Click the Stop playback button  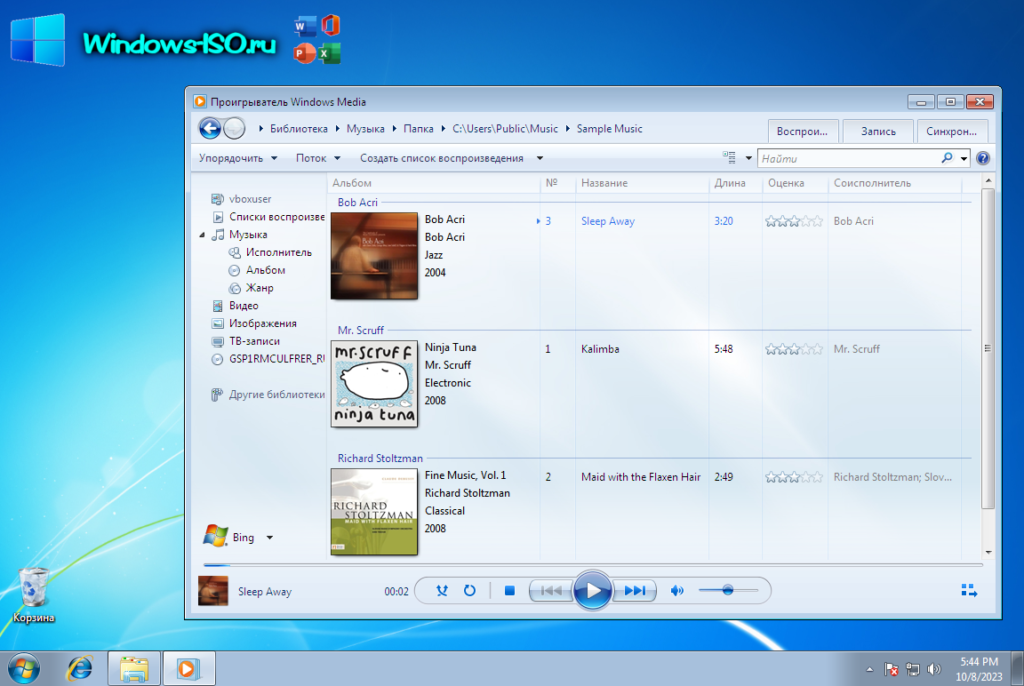[x=510, y=591]
